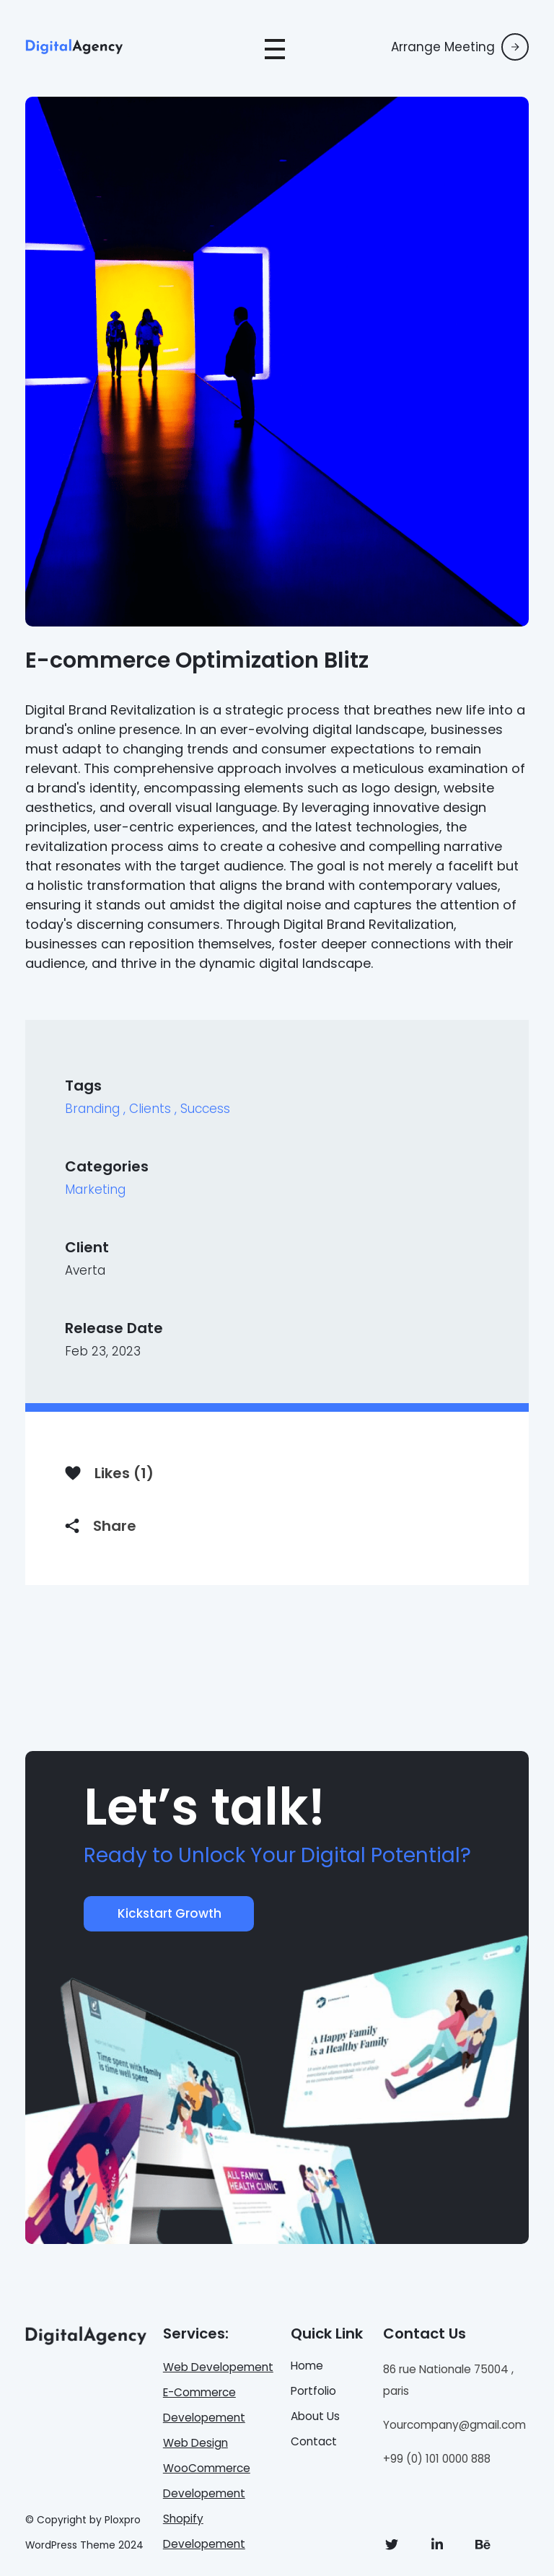The image size is (554, 2576).
Task: Click the blue corridor hero image
Action: (x=277, y=361)
